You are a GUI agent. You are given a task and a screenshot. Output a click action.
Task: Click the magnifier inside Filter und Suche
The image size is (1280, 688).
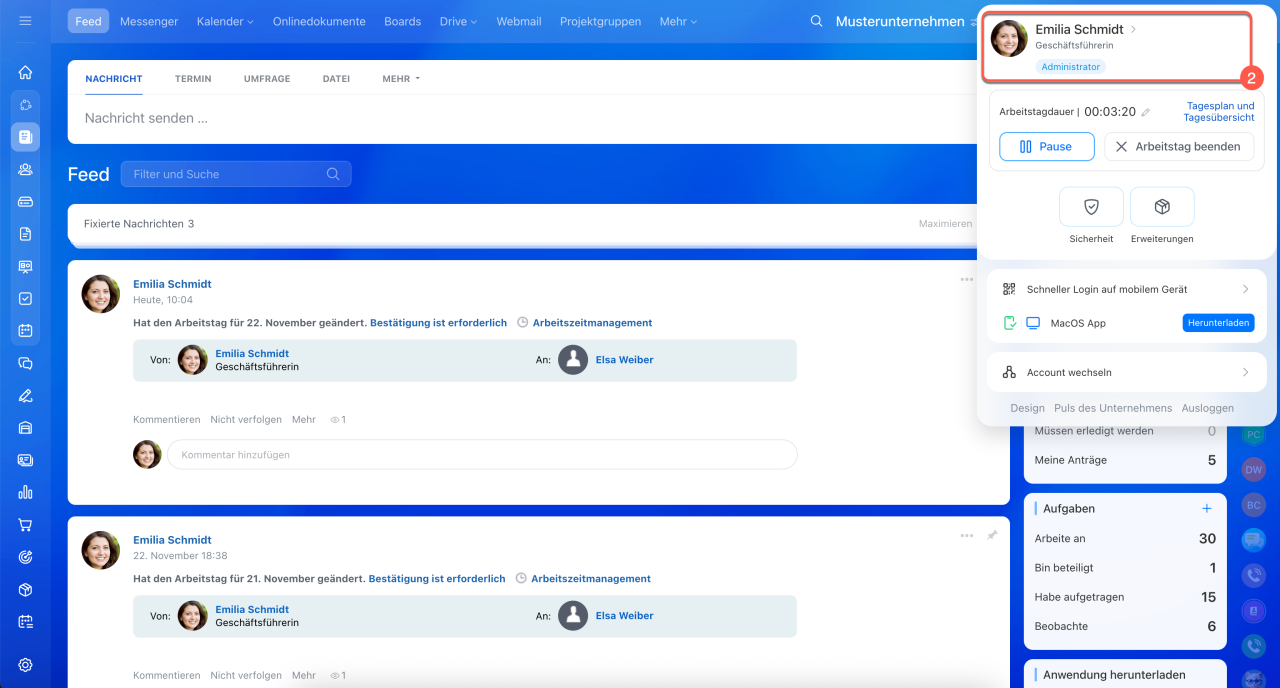click(333, 174)
